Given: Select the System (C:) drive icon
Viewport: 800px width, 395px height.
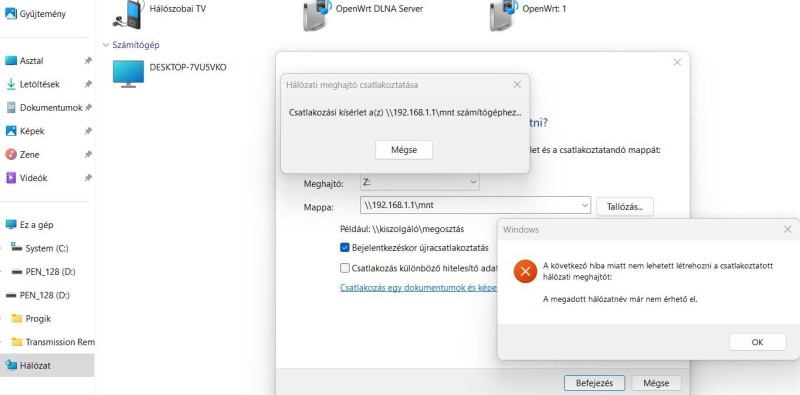Looking at the screenshot, I should pos(16,248).
